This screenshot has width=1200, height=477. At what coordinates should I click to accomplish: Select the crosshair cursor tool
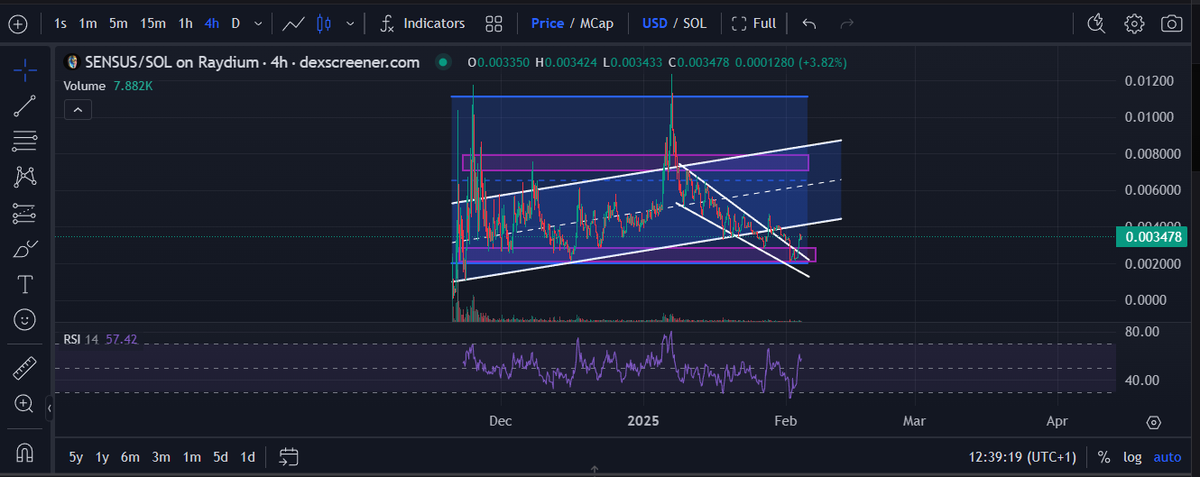pos(25,70)
